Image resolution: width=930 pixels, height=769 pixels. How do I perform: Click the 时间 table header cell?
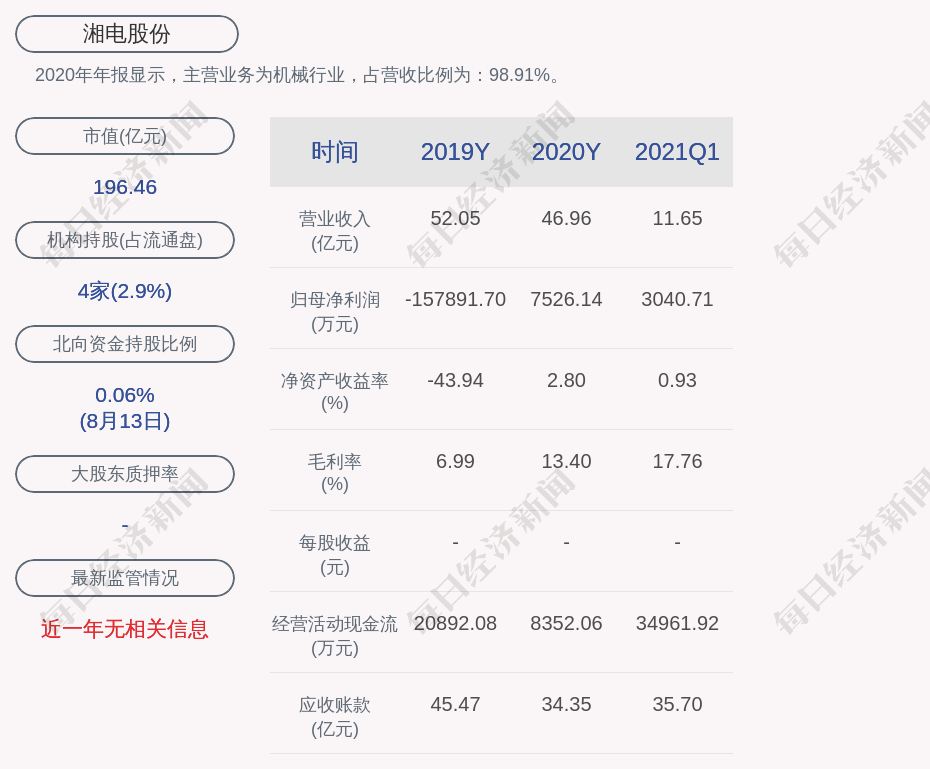tap(335, 152)
